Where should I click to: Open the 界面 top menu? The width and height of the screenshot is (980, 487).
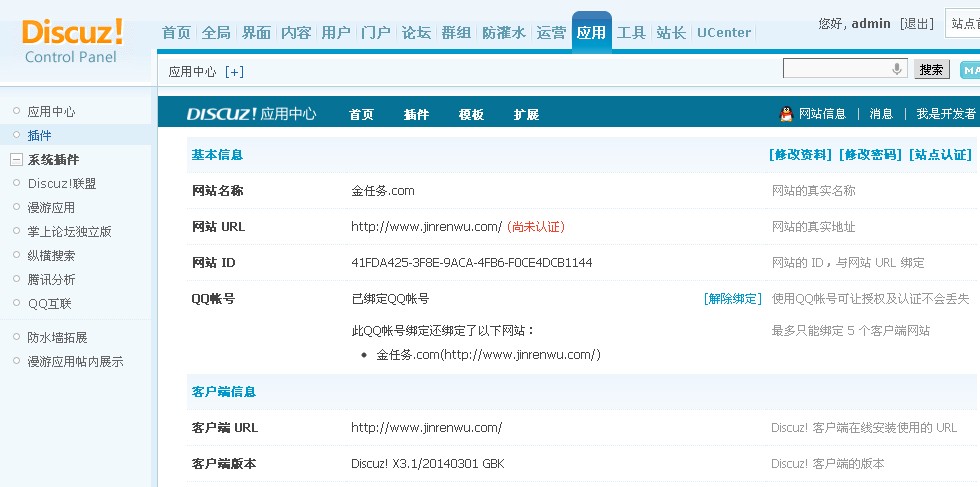(x=256, y=33)
